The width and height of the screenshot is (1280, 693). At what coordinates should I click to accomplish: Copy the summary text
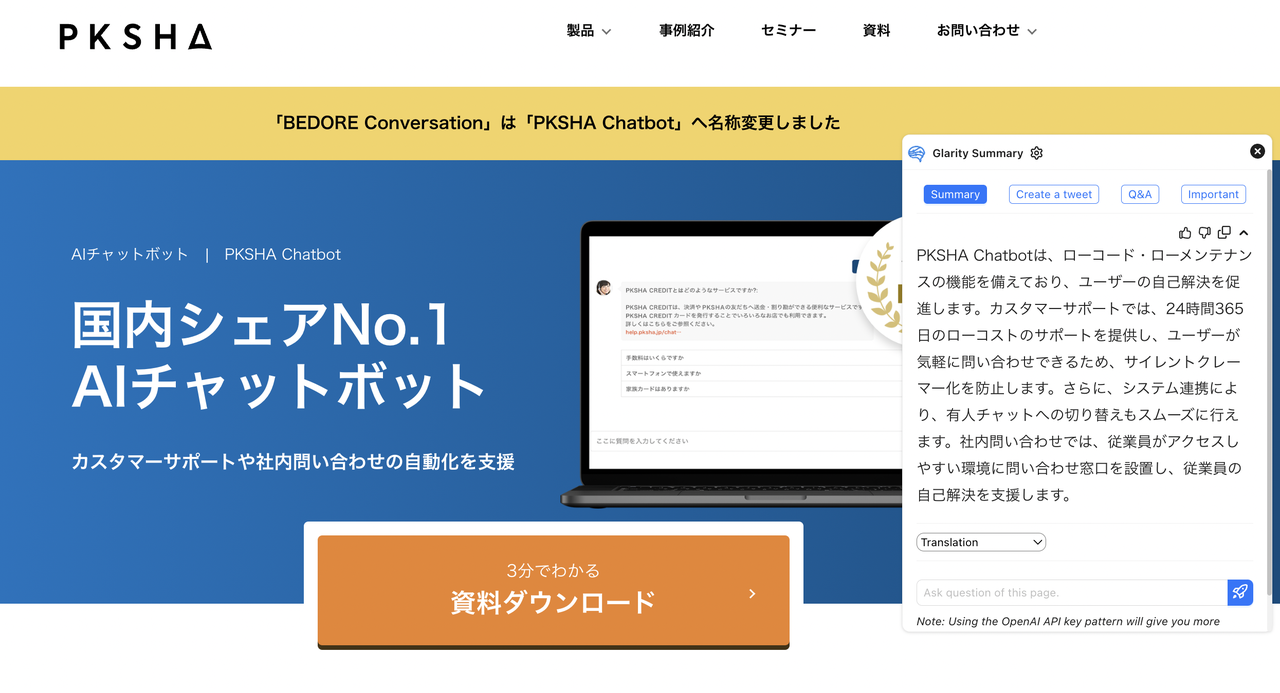point(1224,232)
